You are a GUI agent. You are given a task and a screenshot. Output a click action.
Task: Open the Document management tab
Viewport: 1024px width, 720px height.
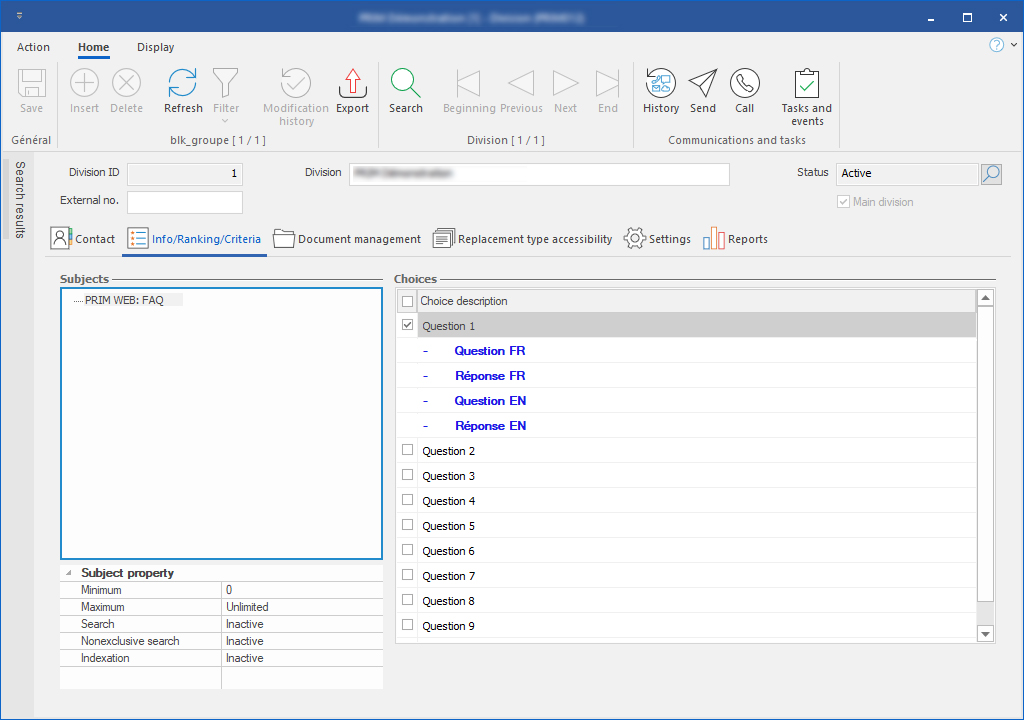point(347,239)
